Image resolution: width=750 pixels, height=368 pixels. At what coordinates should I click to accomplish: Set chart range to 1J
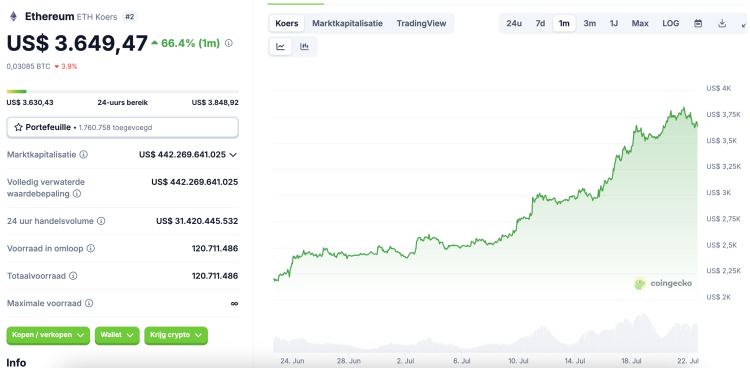pyautogui.click(x=614, y=23)
